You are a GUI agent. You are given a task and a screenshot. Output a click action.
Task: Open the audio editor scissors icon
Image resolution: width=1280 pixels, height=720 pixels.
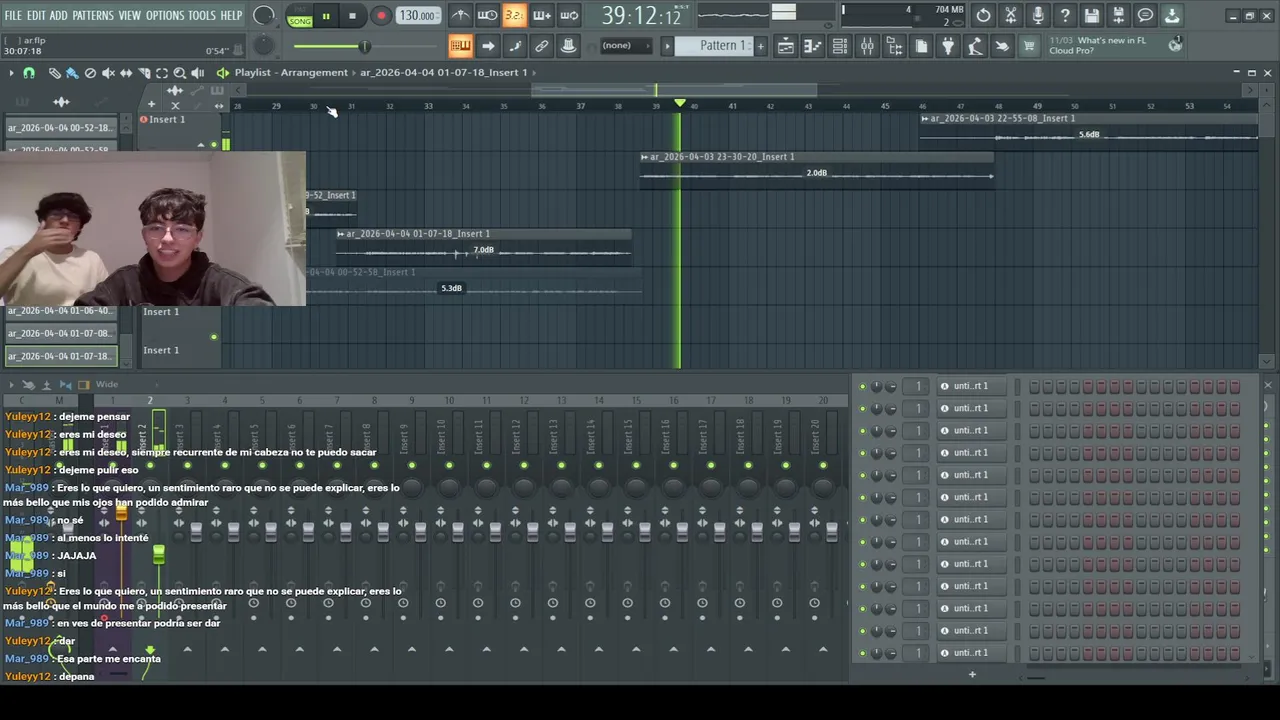click(x=1011, y=16)
